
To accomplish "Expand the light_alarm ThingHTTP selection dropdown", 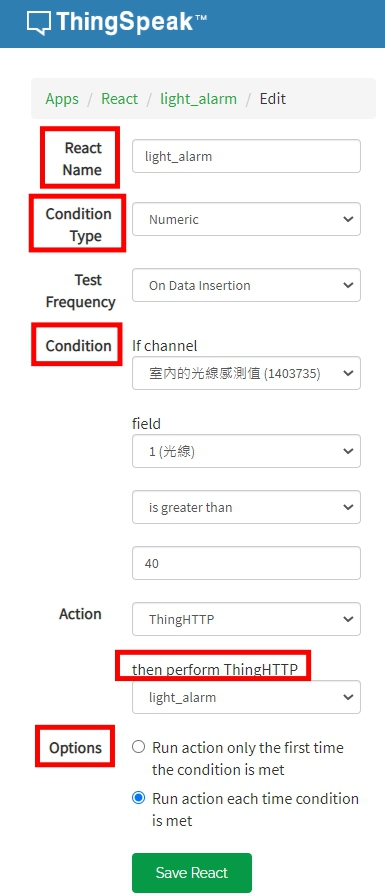I will (x=246, y=697).
